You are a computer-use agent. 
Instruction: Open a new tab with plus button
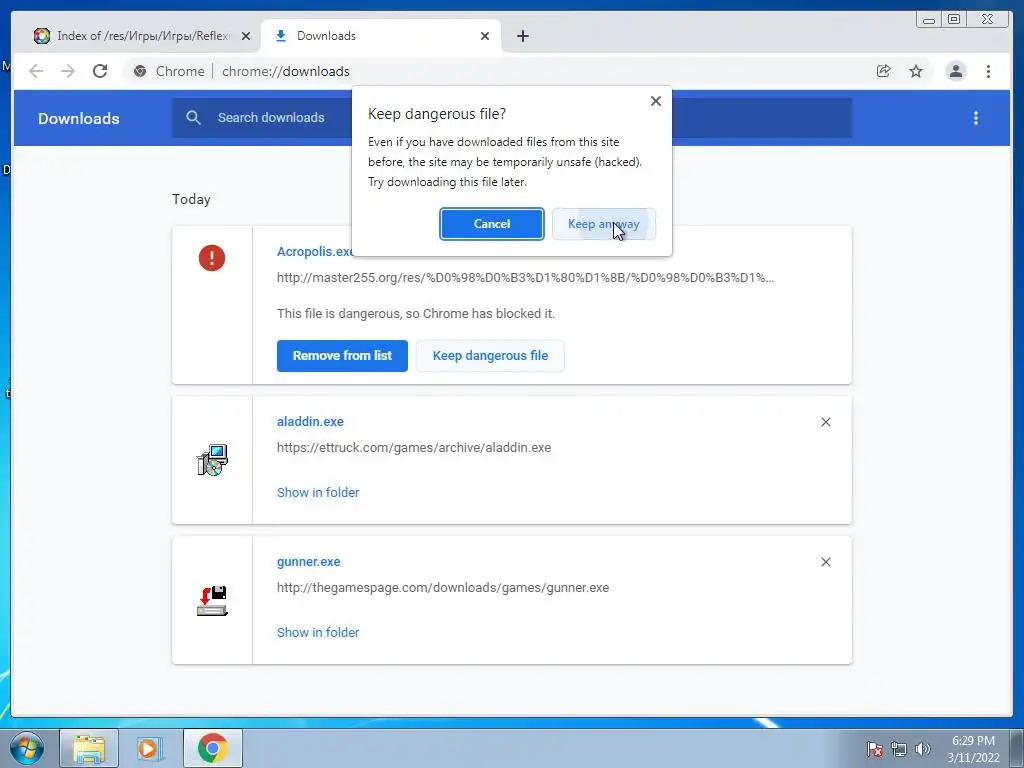click(x=522, y=36)
